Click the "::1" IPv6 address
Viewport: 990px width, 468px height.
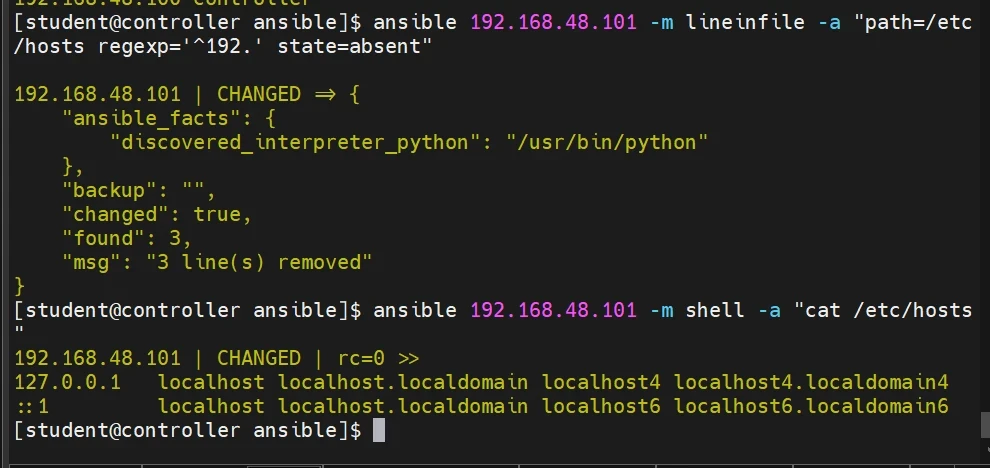click(x=32, y=406)
